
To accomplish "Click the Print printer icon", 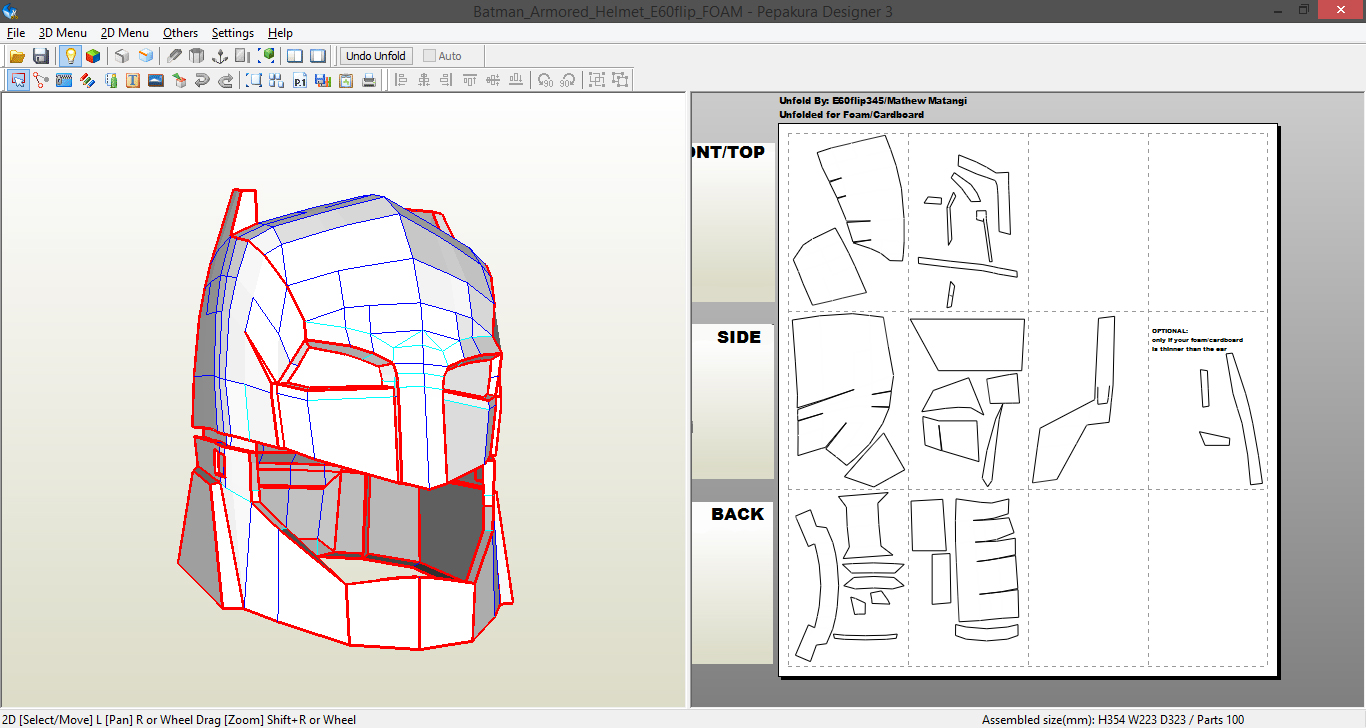I will (x=369, y=80).
